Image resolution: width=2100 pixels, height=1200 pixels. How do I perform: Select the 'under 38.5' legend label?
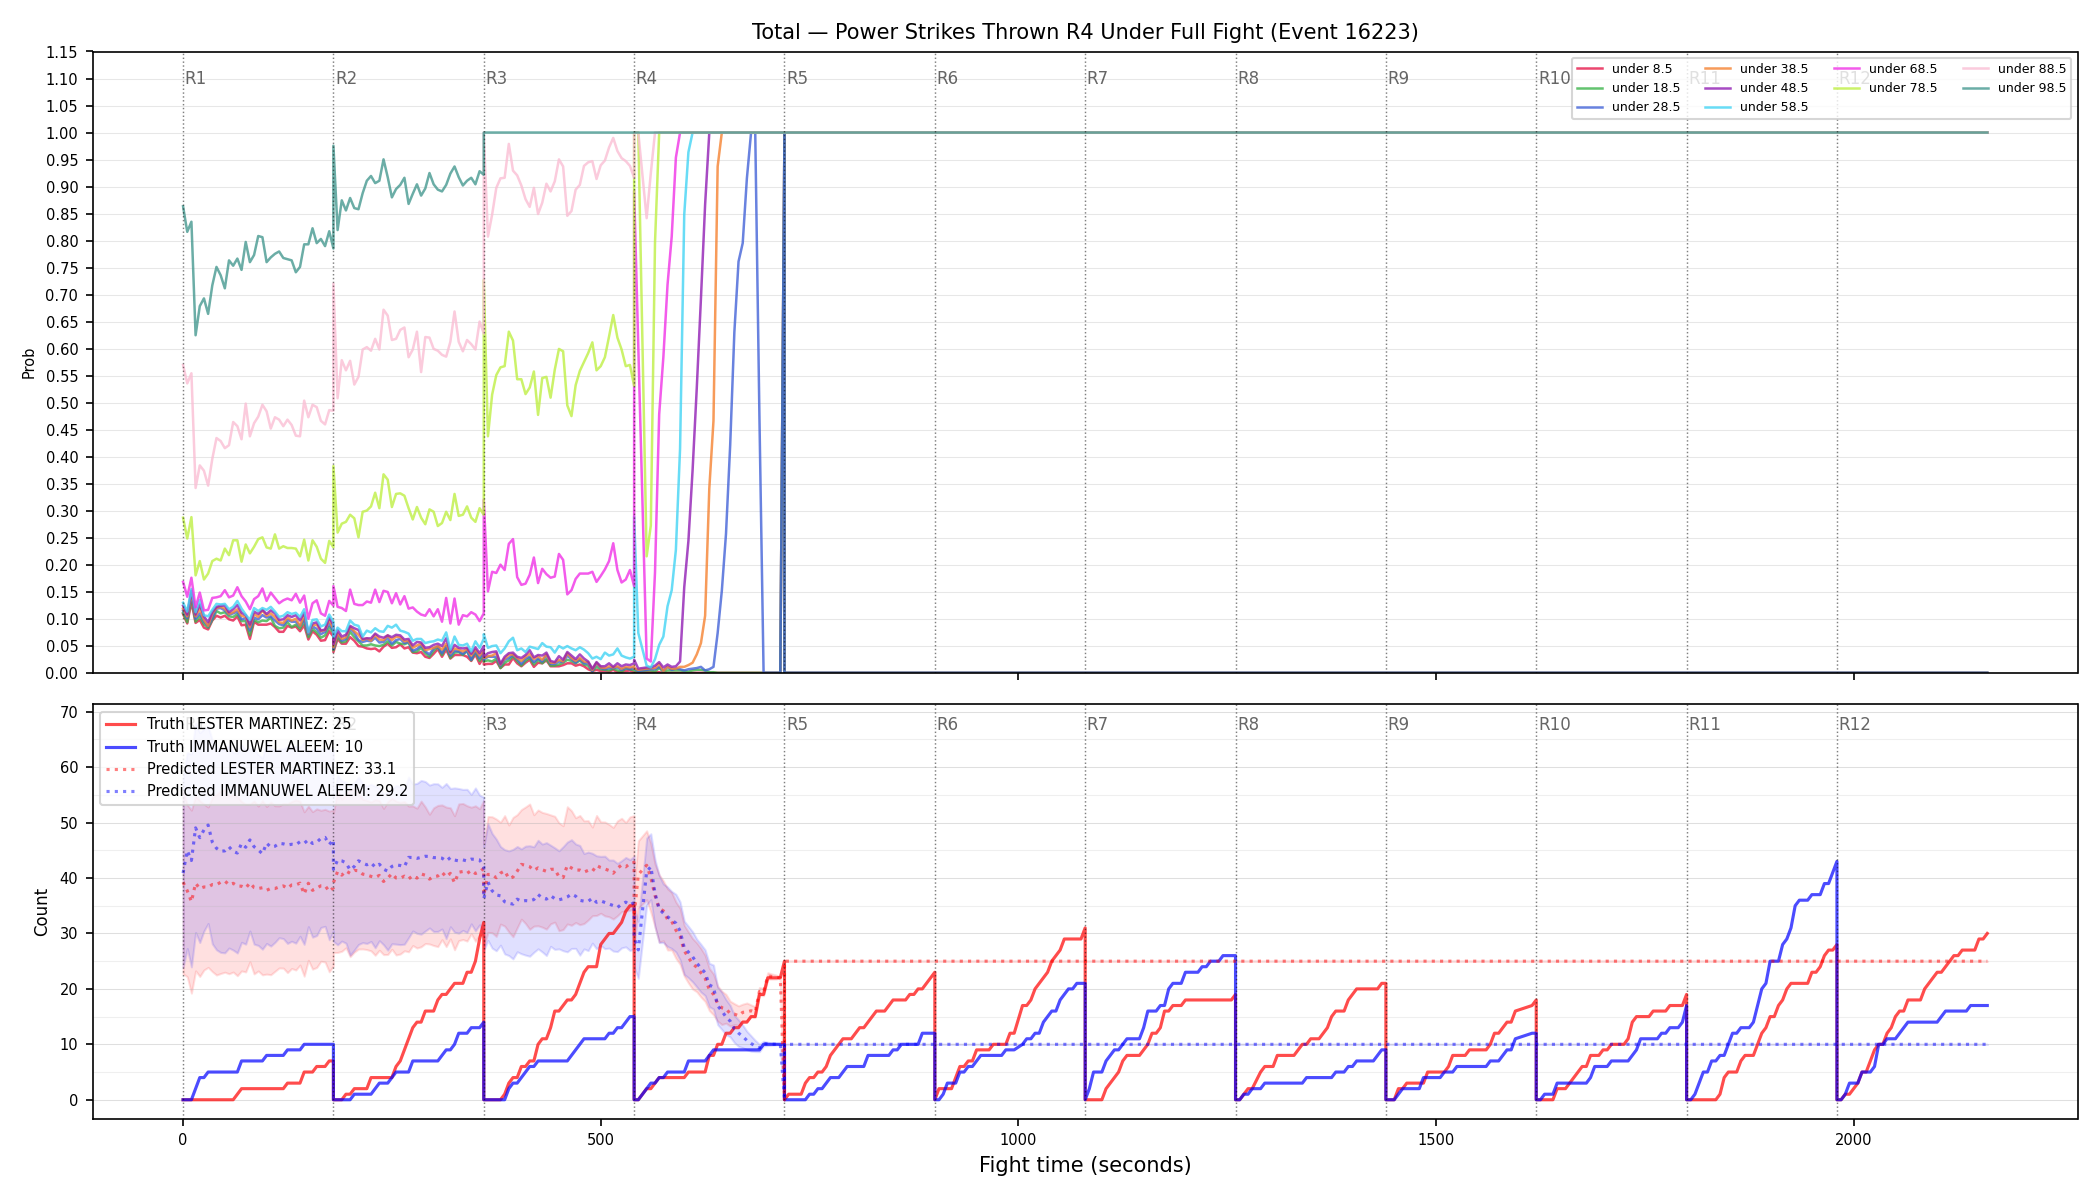1774,69
